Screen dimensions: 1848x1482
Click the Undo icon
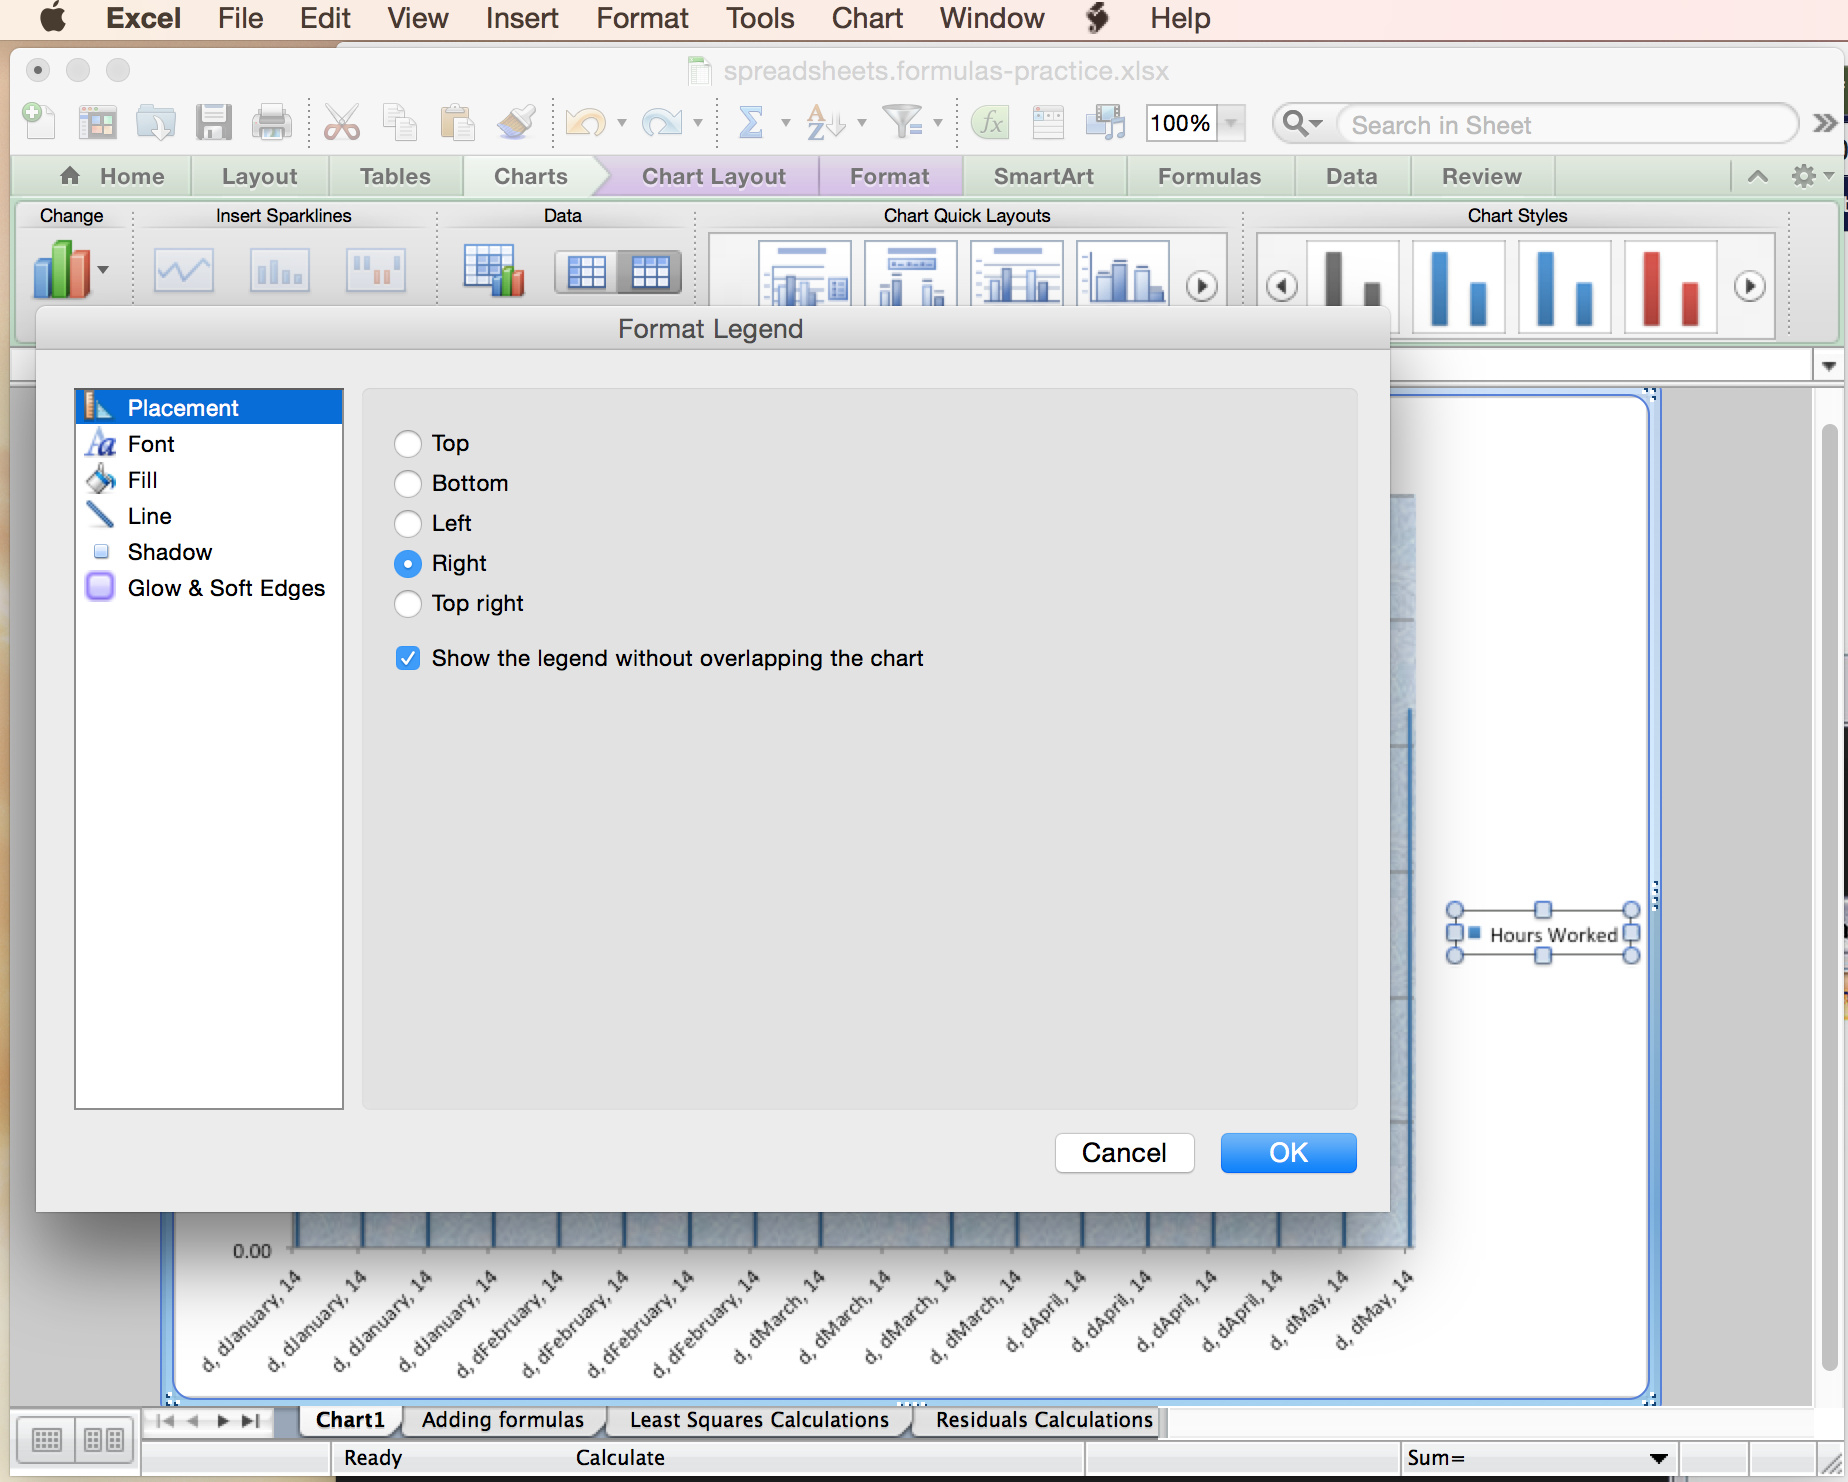pos(585,122)
